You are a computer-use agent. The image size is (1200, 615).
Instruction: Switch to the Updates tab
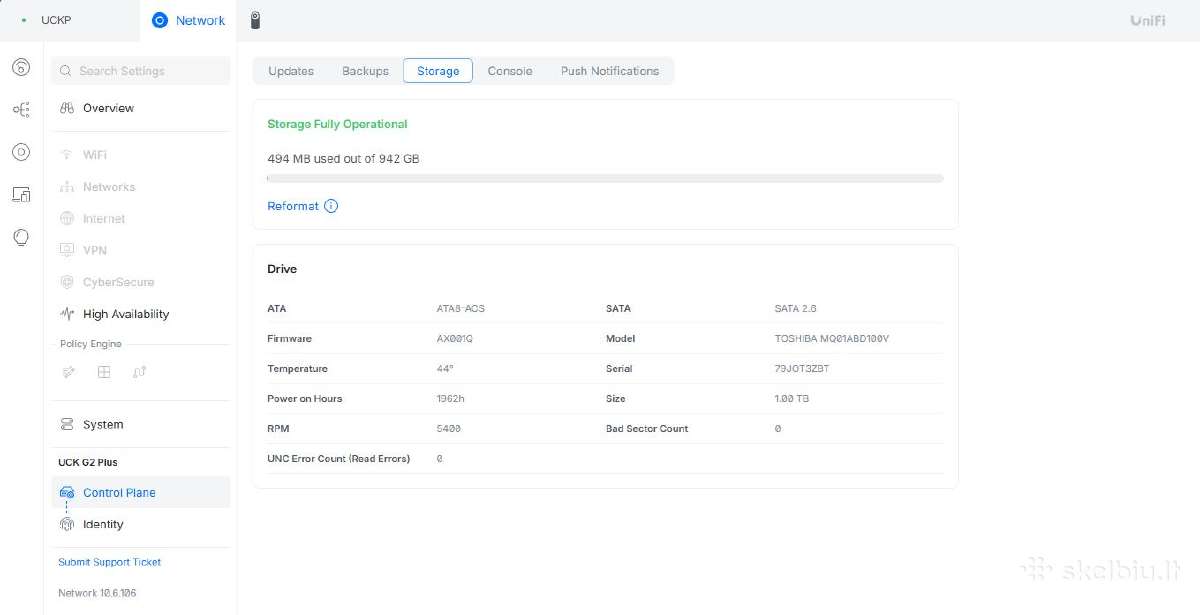[291, 71]
